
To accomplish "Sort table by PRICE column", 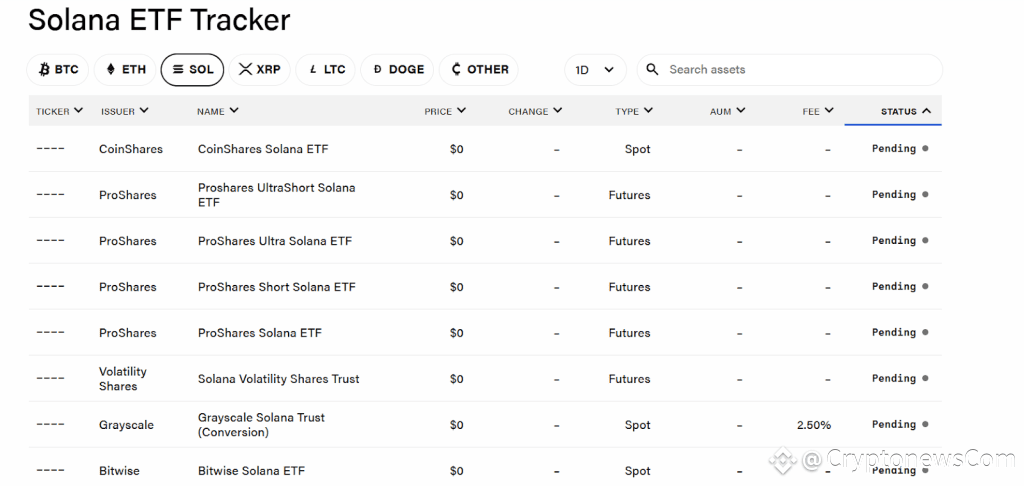I will tap(445, 111).
